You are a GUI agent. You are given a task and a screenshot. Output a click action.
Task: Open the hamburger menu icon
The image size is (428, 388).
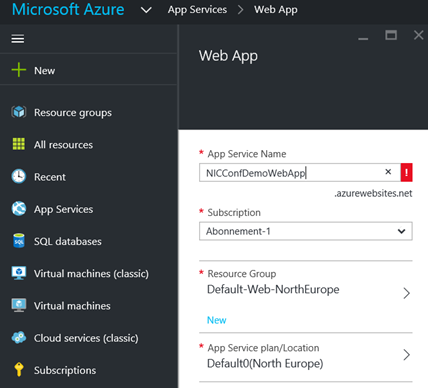click(18, 39)
